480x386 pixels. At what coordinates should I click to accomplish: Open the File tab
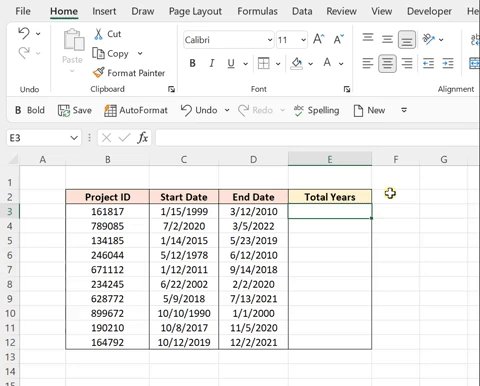point(23,11)
